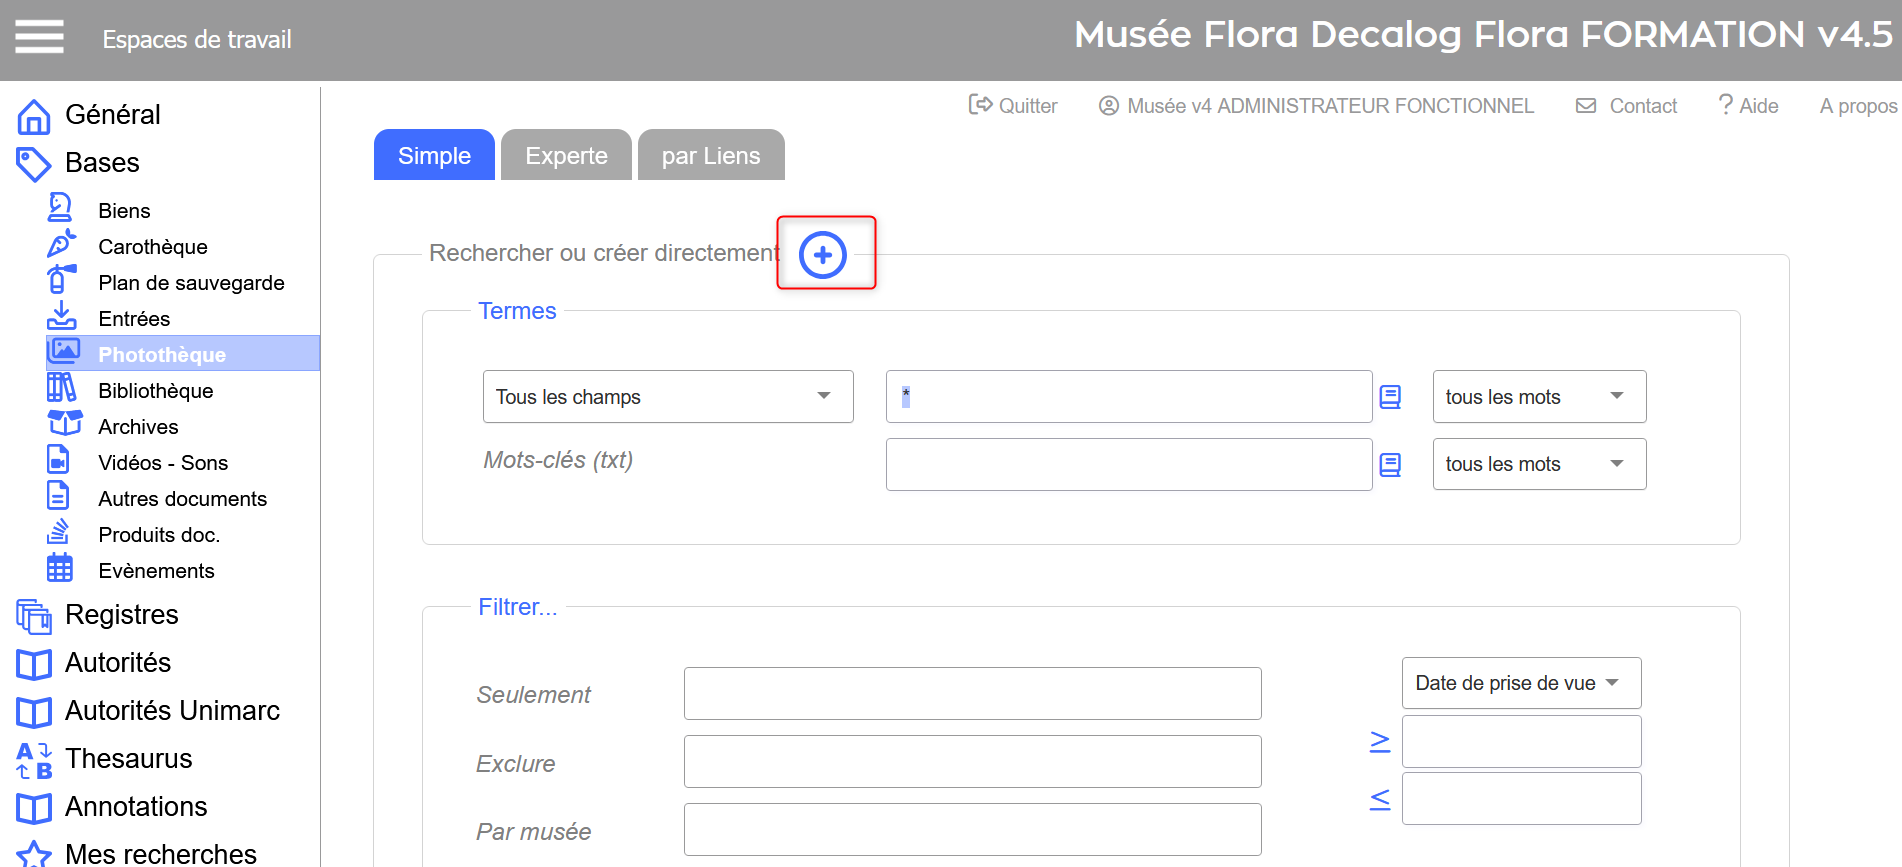
Task: Switch to the Experte search tab
Action: [x=566, y=156]
